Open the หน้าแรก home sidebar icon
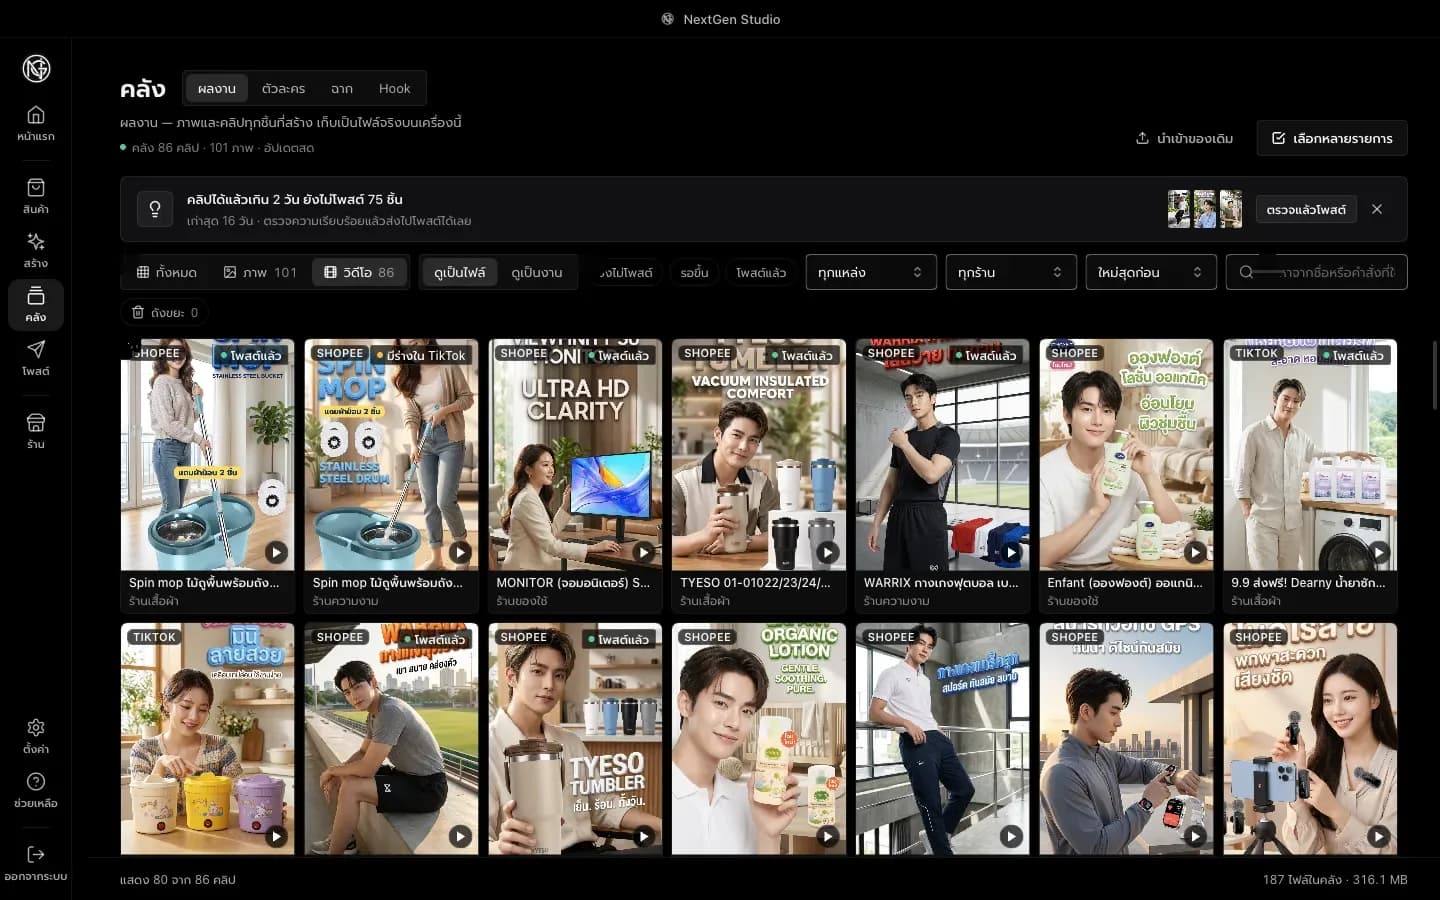1440x900 pixels. click(36, 123)
